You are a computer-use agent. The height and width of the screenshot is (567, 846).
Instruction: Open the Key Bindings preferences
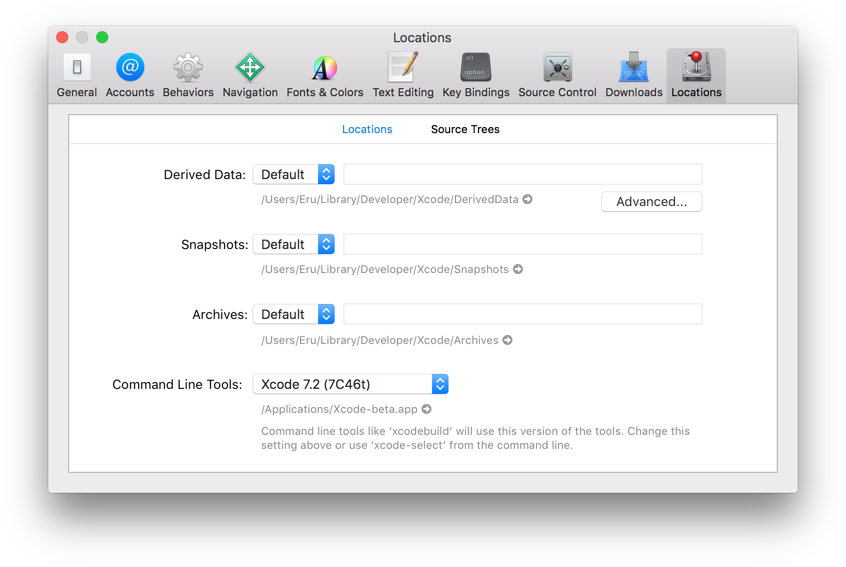(475, 76)
